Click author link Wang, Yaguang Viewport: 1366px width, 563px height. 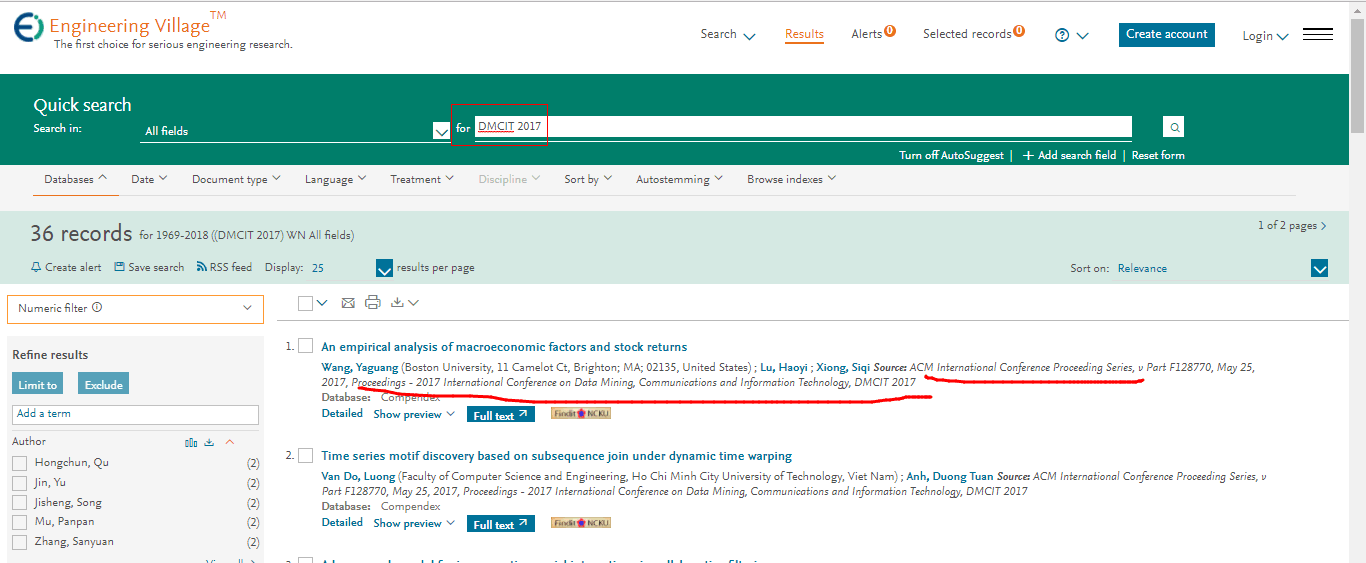[359, 367]
